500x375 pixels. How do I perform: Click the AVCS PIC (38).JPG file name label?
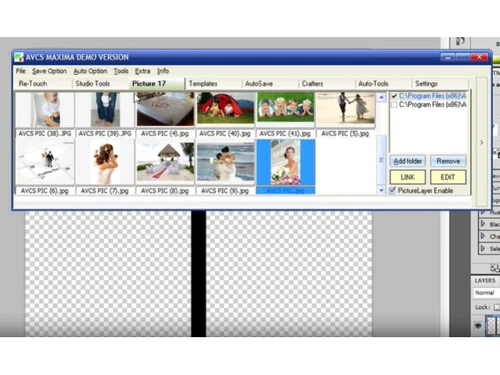pos(45,134)
